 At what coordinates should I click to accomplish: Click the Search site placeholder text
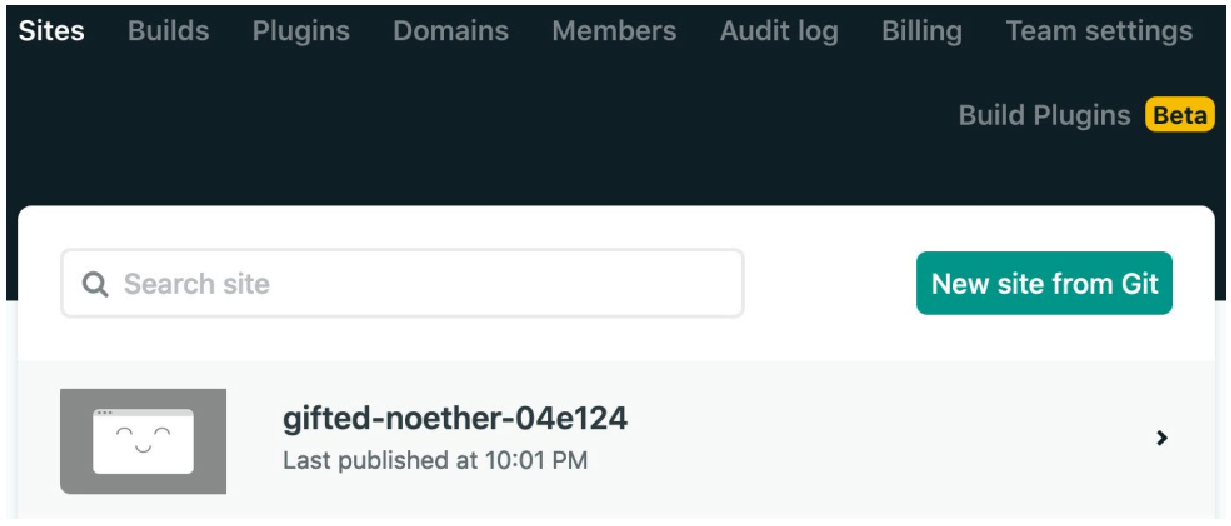click(197, 284)
